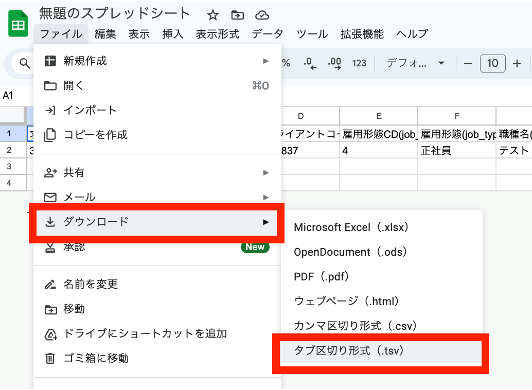Image resolution: width=532 pixels, height=390 pixels.
Task: Click the name box showing A1
Action: (x=8, y=96)
